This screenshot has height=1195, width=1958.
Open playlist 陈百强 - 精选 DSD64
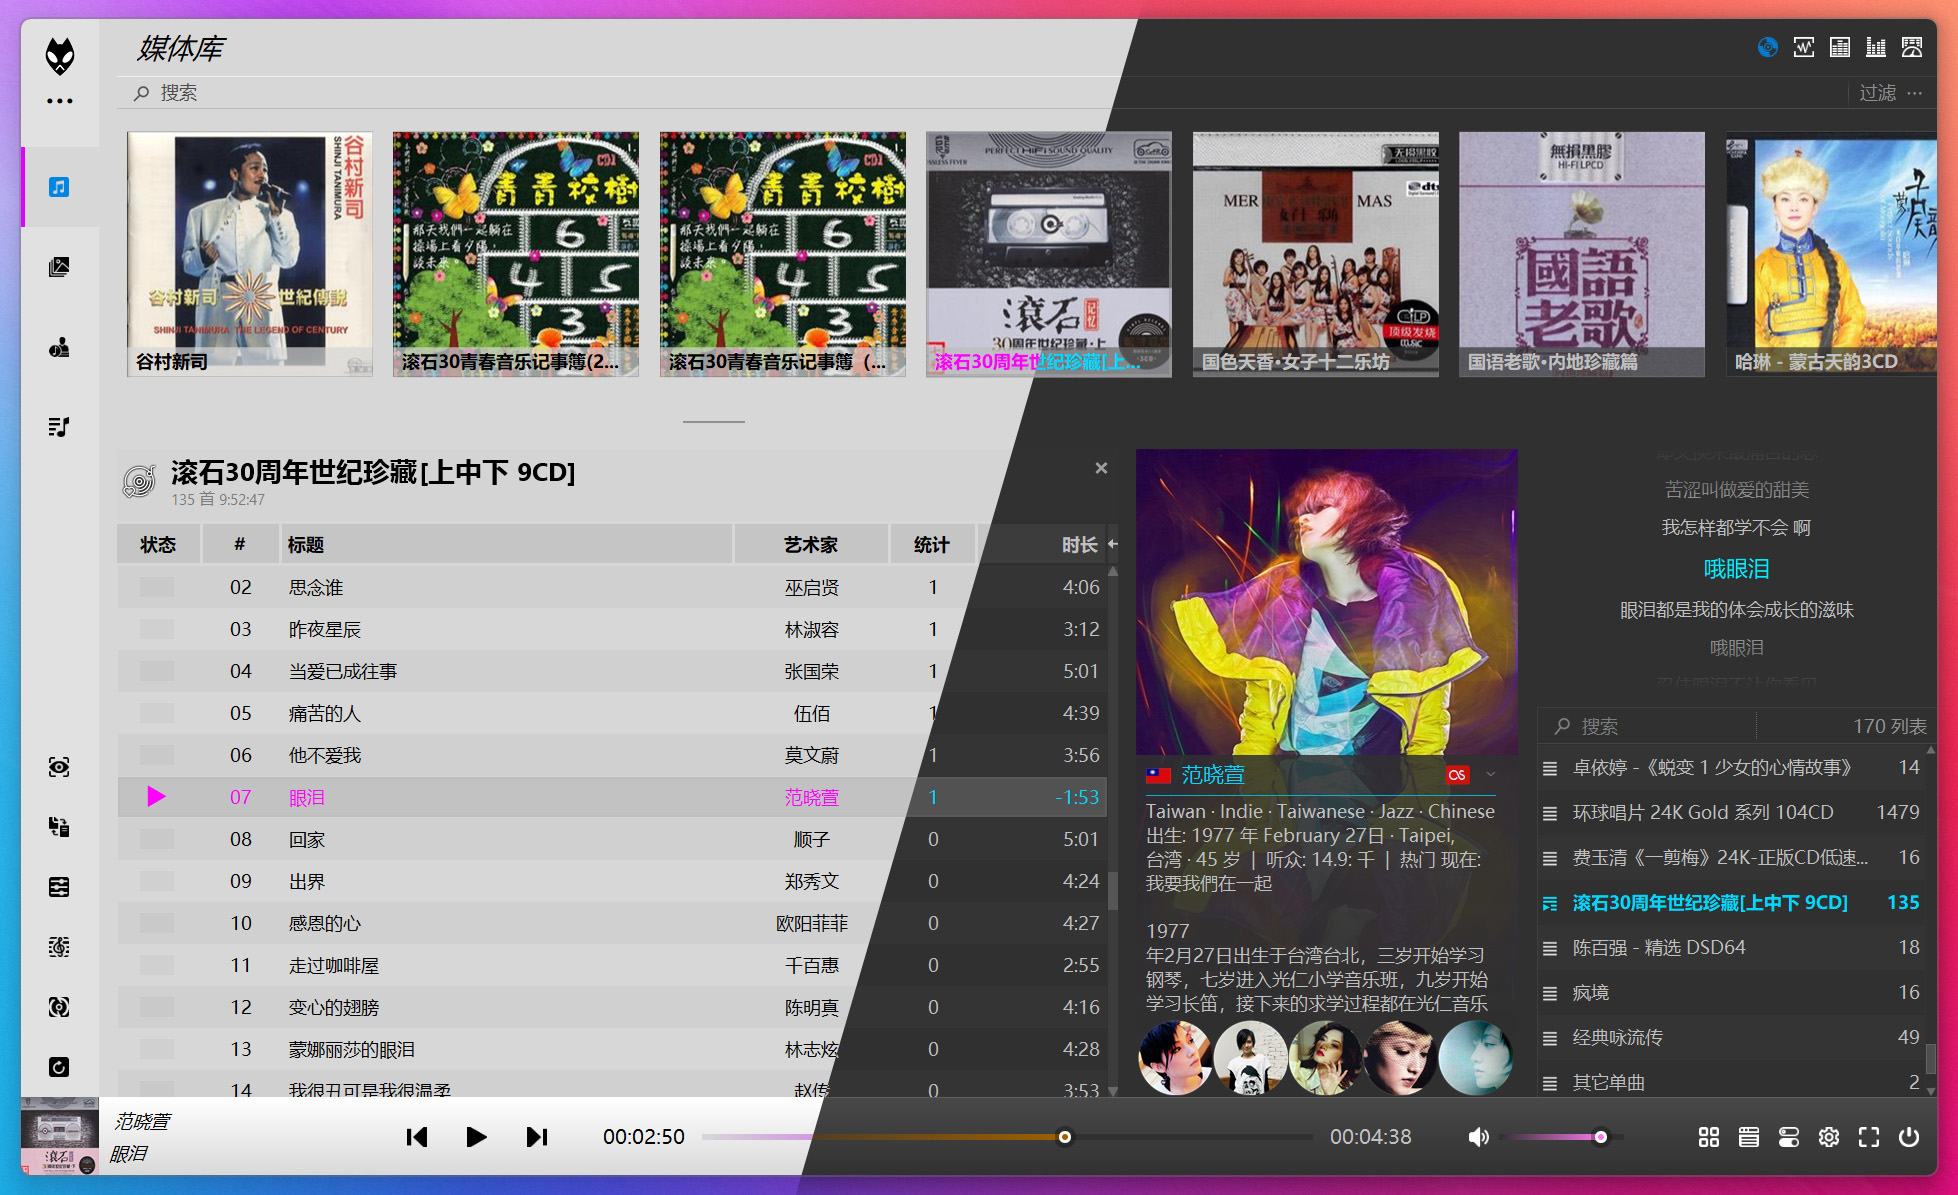pos(1733,947)
